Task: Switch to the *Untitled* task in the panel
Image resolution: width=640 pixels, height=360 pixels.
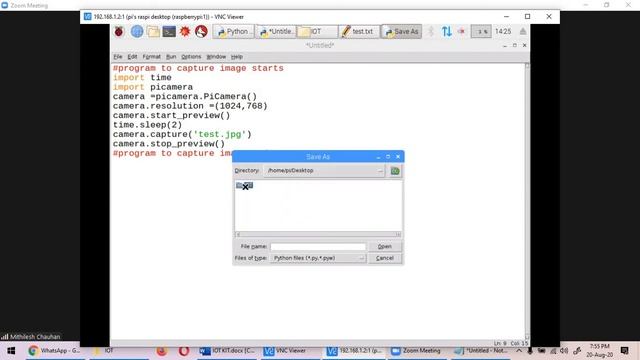Action: pyautogui.click(x=276, y=31)
